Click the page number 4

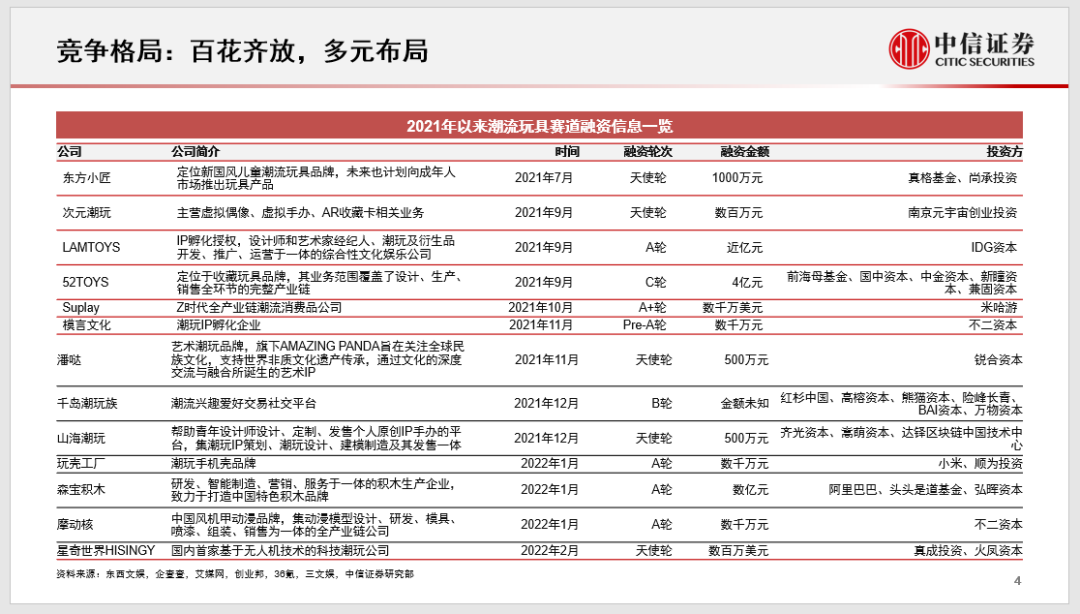1017,581
